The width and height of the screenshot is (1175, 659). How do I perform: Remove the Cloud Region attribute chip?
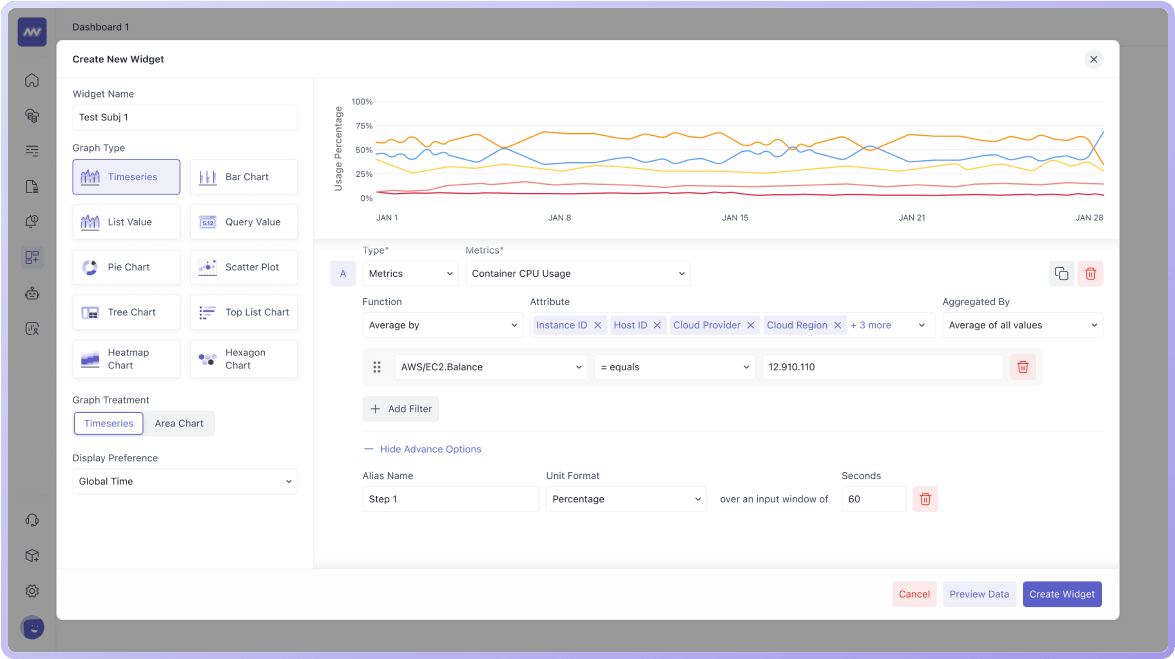coord(838,325)
